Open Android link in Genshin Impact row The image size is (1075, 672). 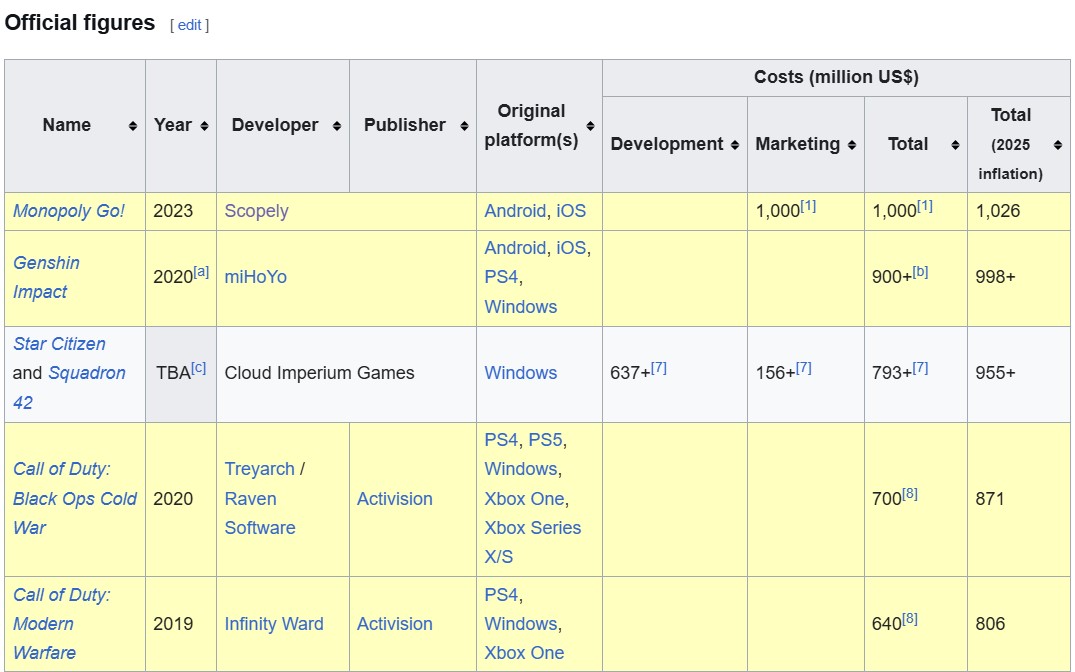click(515, 248)
